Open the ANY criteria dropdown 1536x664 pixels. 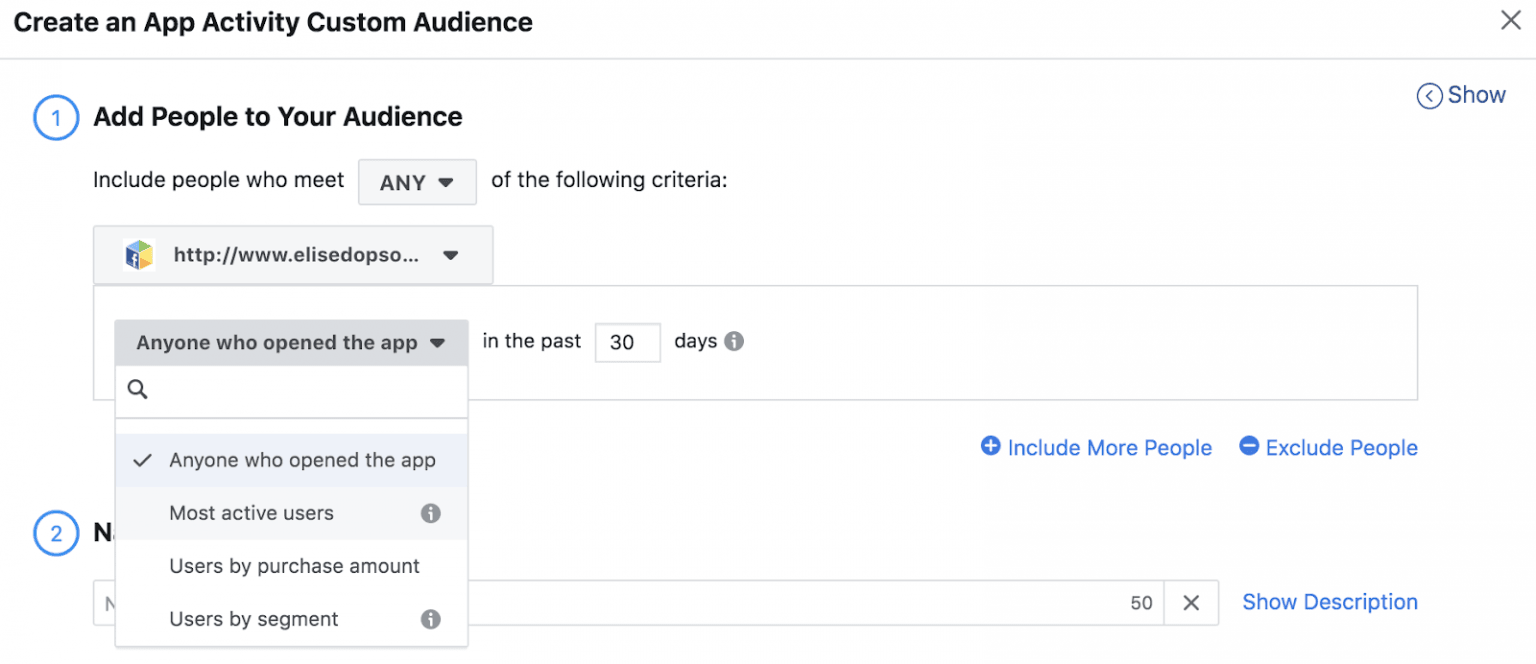tap(417, 183)
